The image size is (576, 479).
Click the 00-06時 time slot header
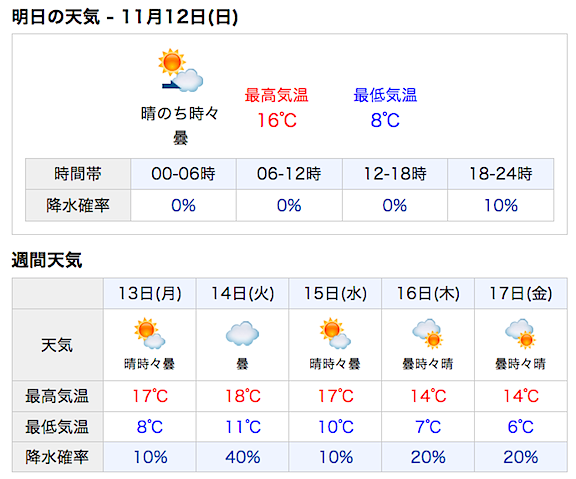[x=183, y=174]
